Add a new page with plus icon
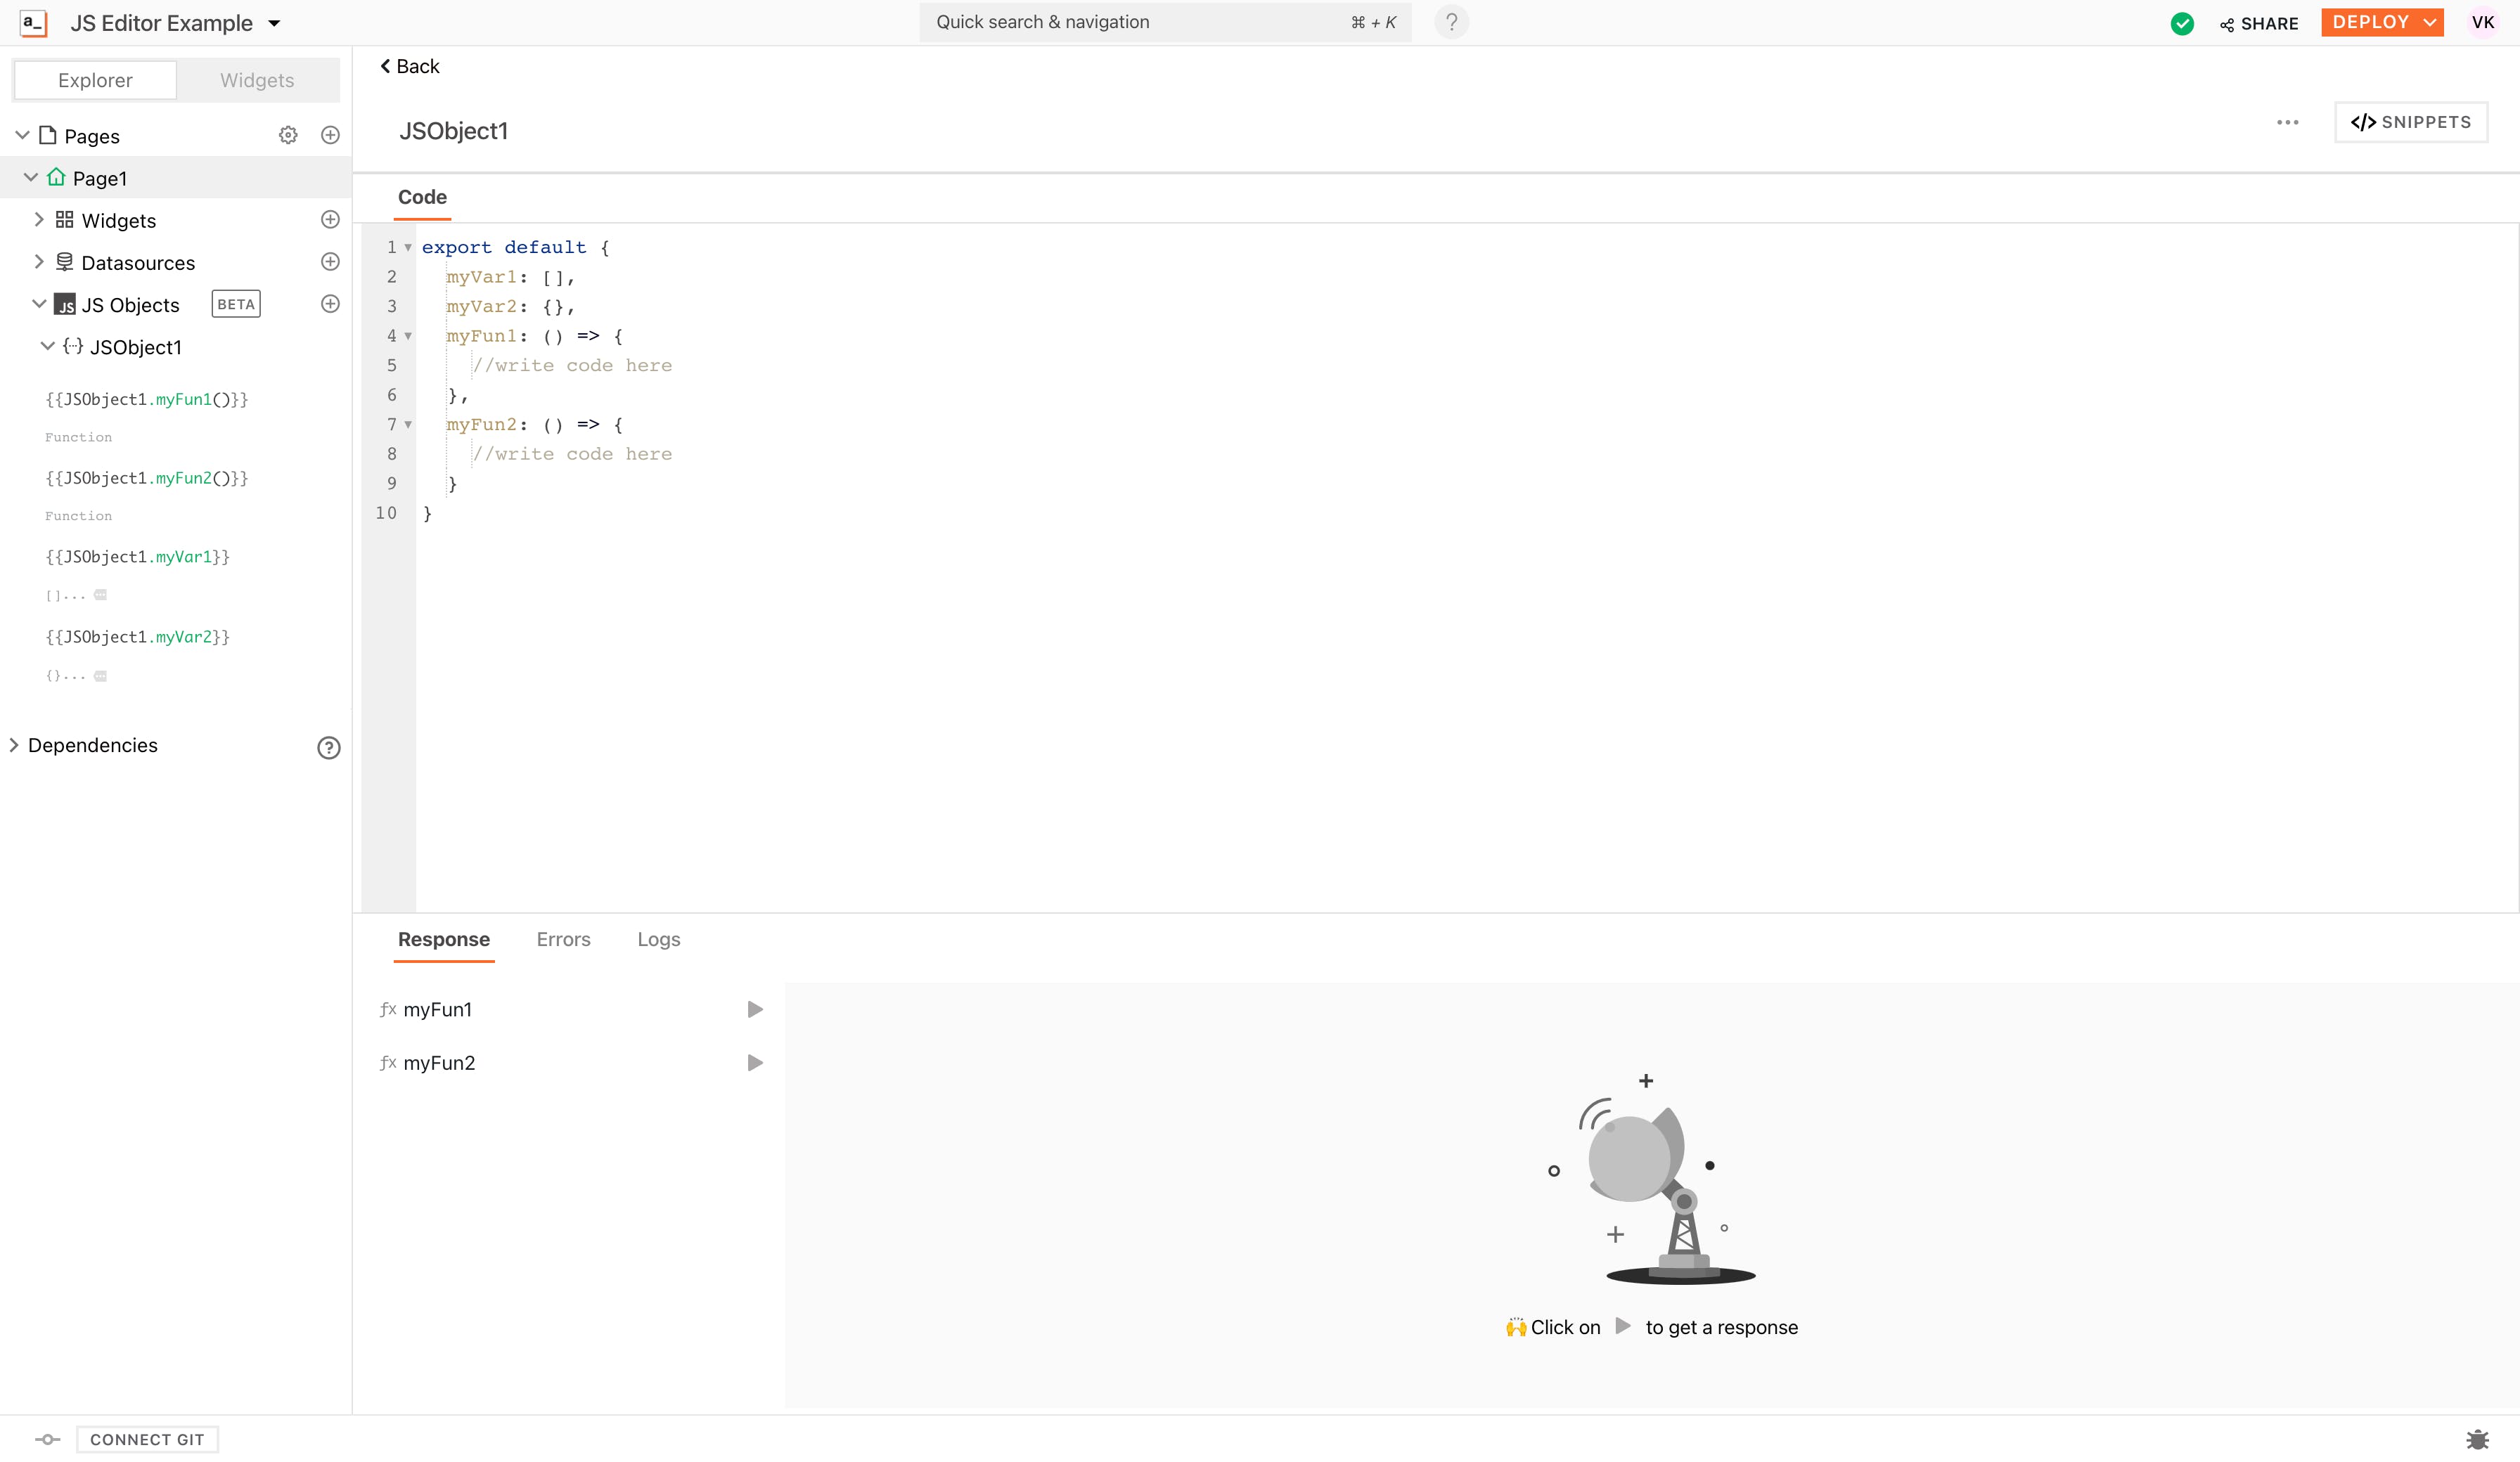Viewport: 2520px width, 1462px height. [330, 135]
